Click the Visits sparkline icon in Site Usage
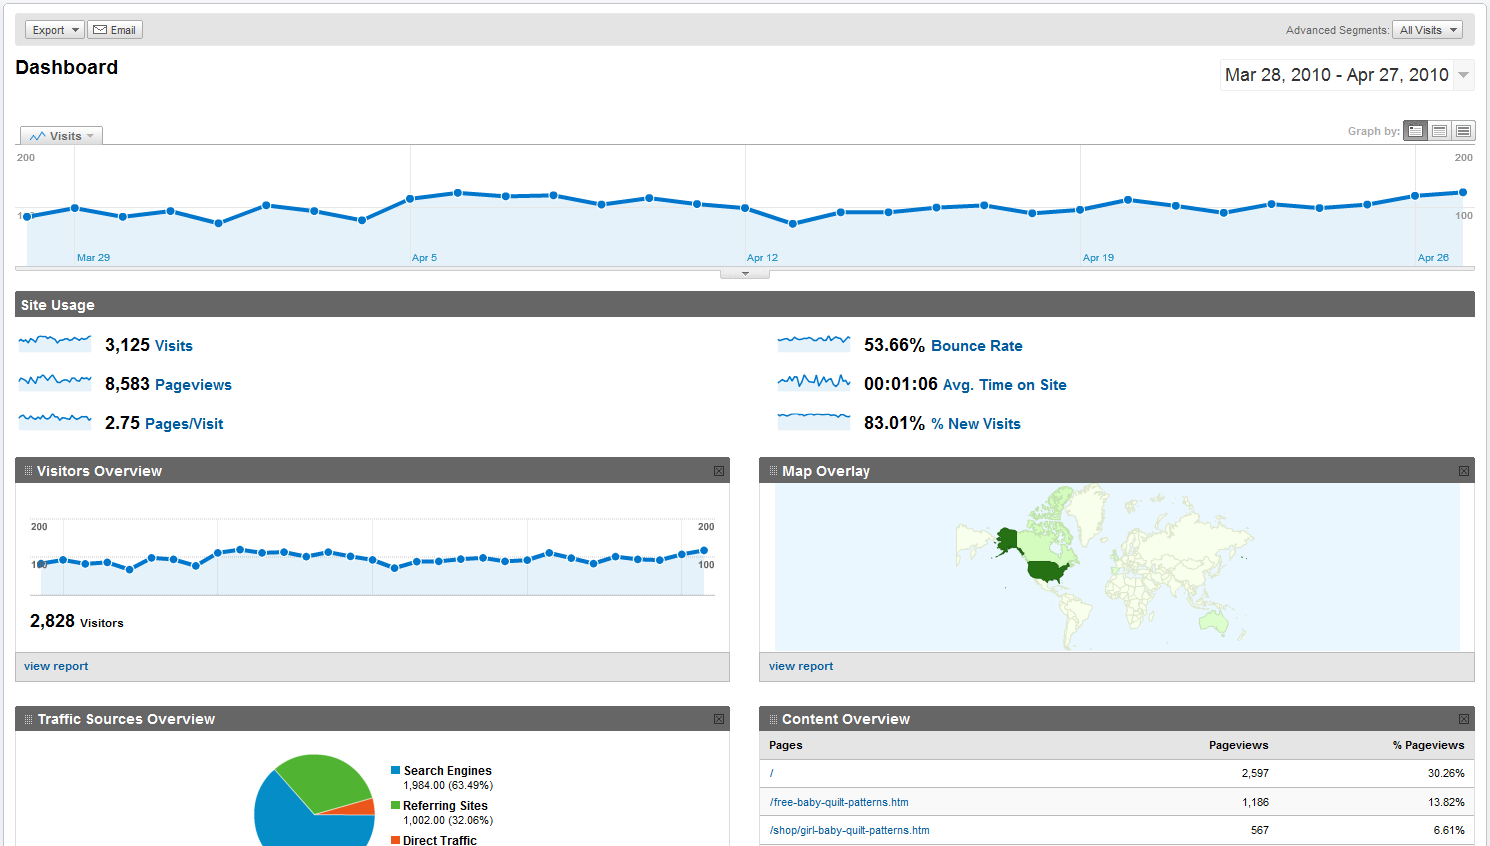The width and height of the screenshot is (1490, 846). (55, 344)
